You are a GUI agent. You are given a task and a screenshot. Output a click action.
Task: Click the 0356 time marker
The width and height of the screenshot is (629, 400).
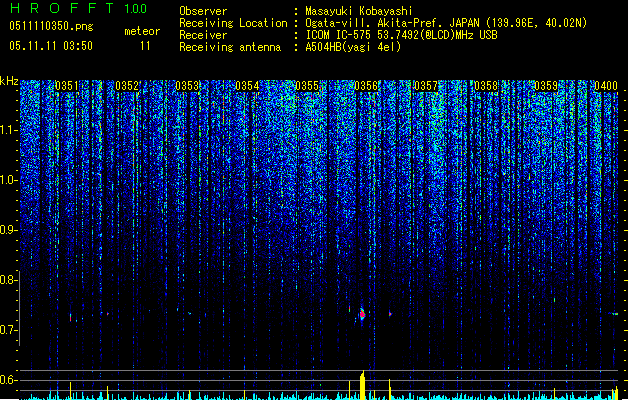(366, 86)
